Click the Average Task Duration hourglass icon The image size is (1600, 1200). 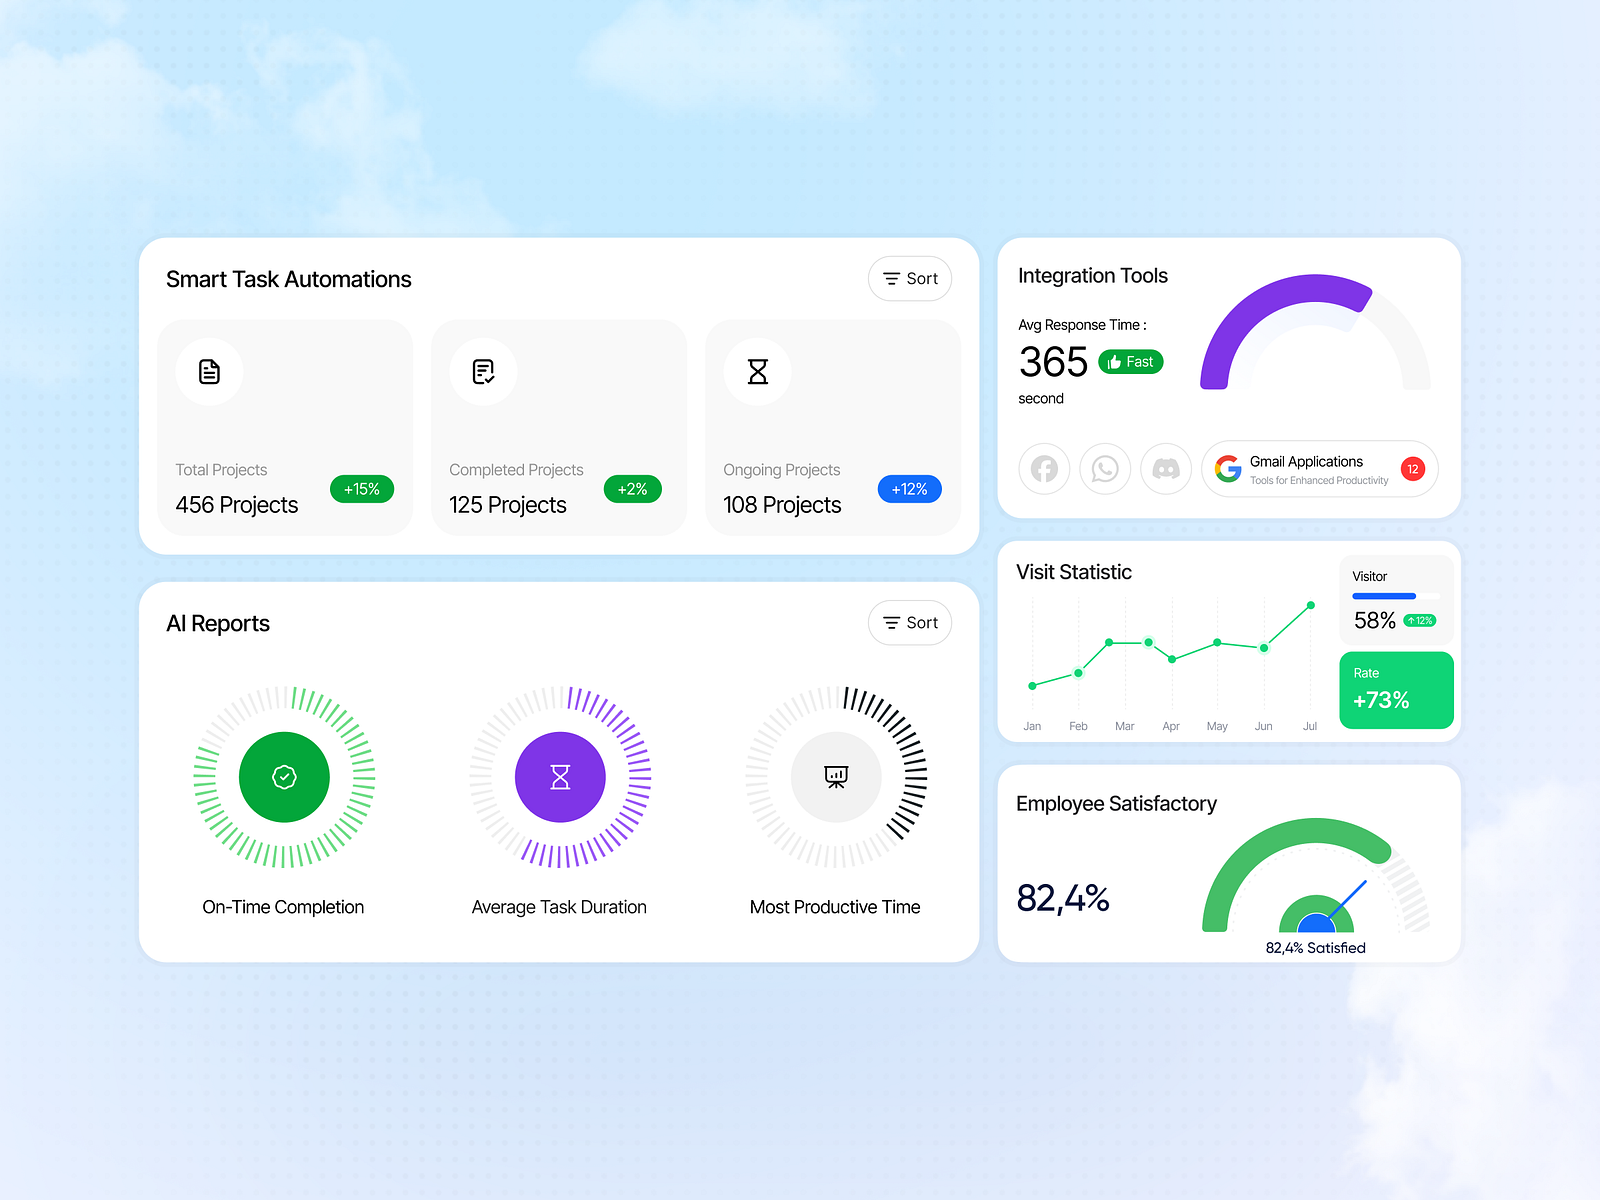point(559,777)
